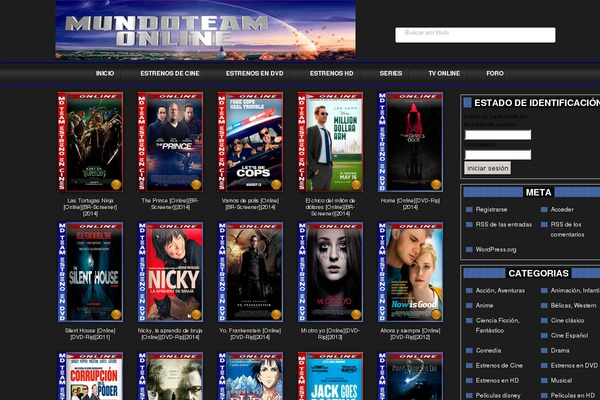Select Estrenos de Cine category link
Screen dimensions: 600x400
tap(499, 366)
